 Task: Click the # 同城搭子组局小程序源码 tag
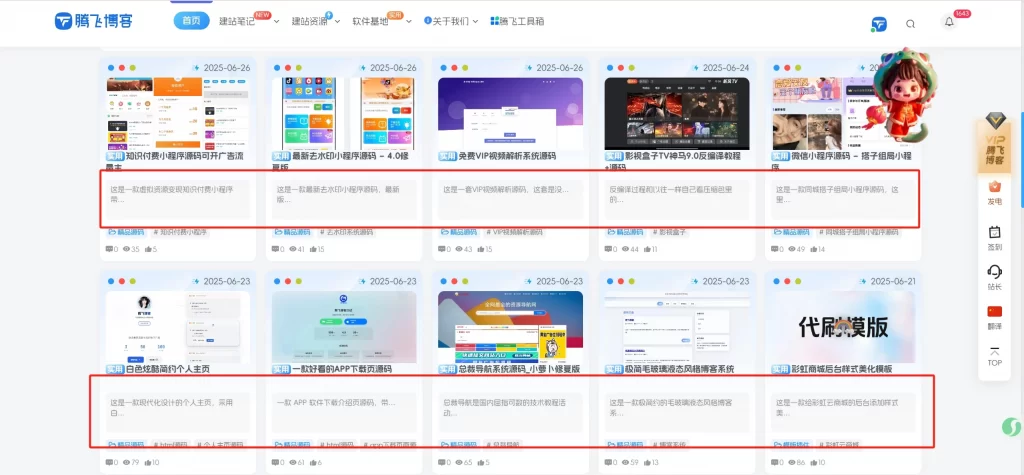pyautogui.click(x=859, y=232)
